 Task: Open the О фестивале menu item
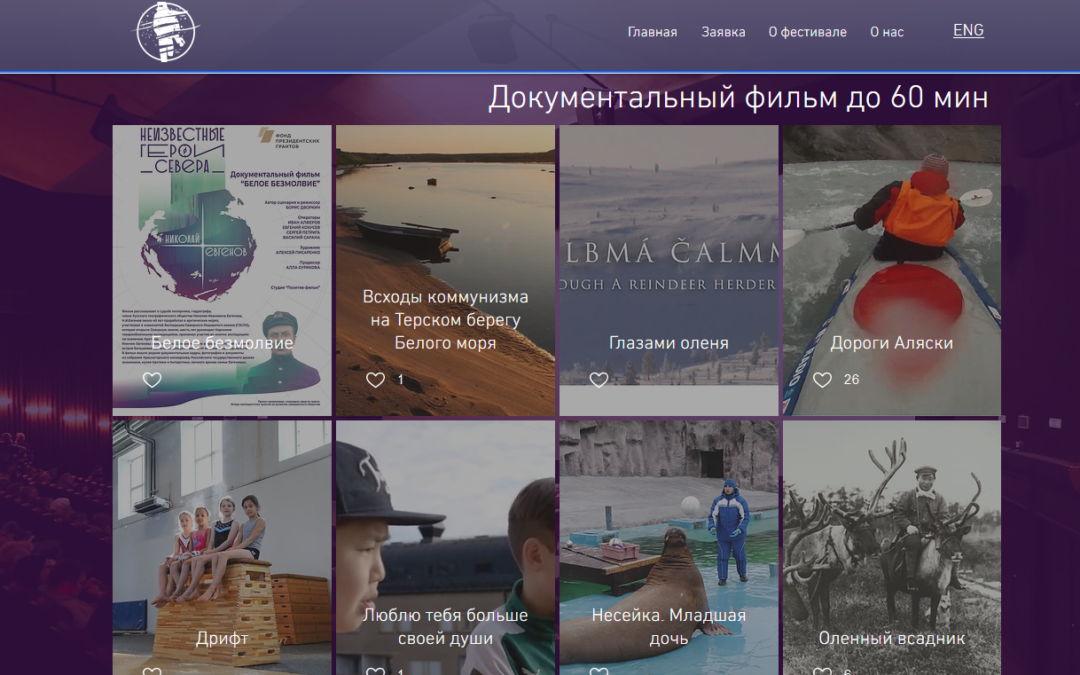[807, 32]
